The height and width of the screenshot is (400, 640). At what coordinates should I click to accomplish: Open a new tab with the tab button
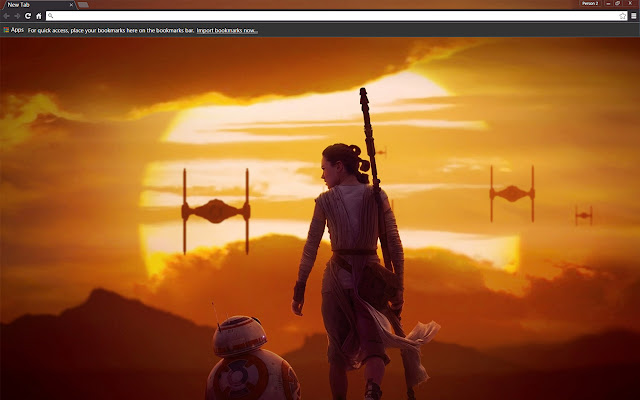pyautogui.click(x=83, y=5)
